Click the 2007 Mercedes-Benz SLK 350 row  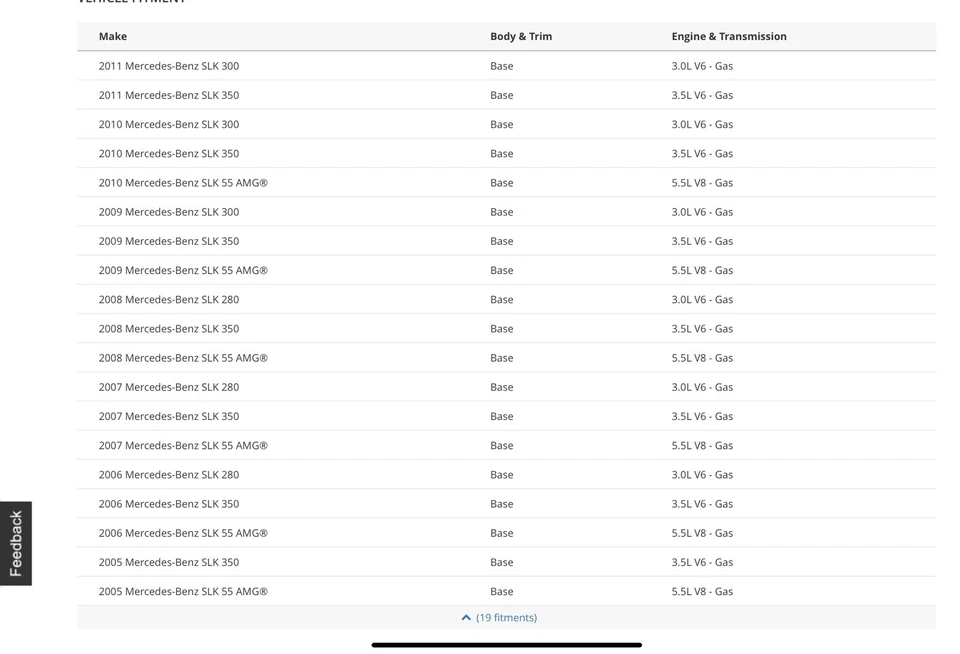pyautogui.click(x=169, y=416)
